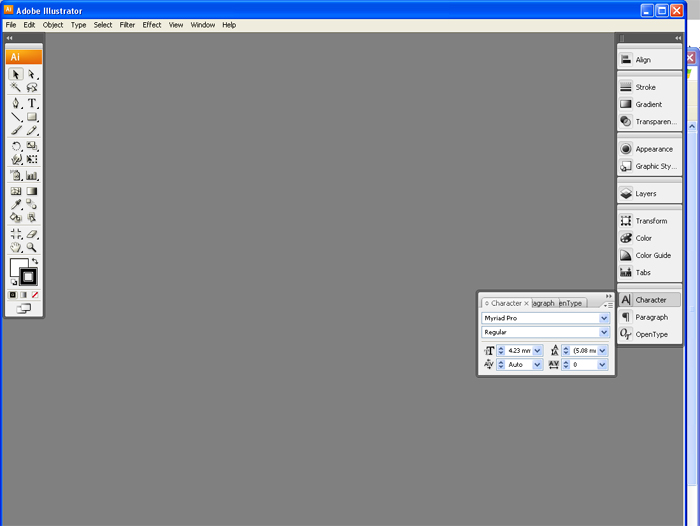This screenshot has width=700, height=526.
Task: Open the Align panel from dock
Action: coord(650,60)
